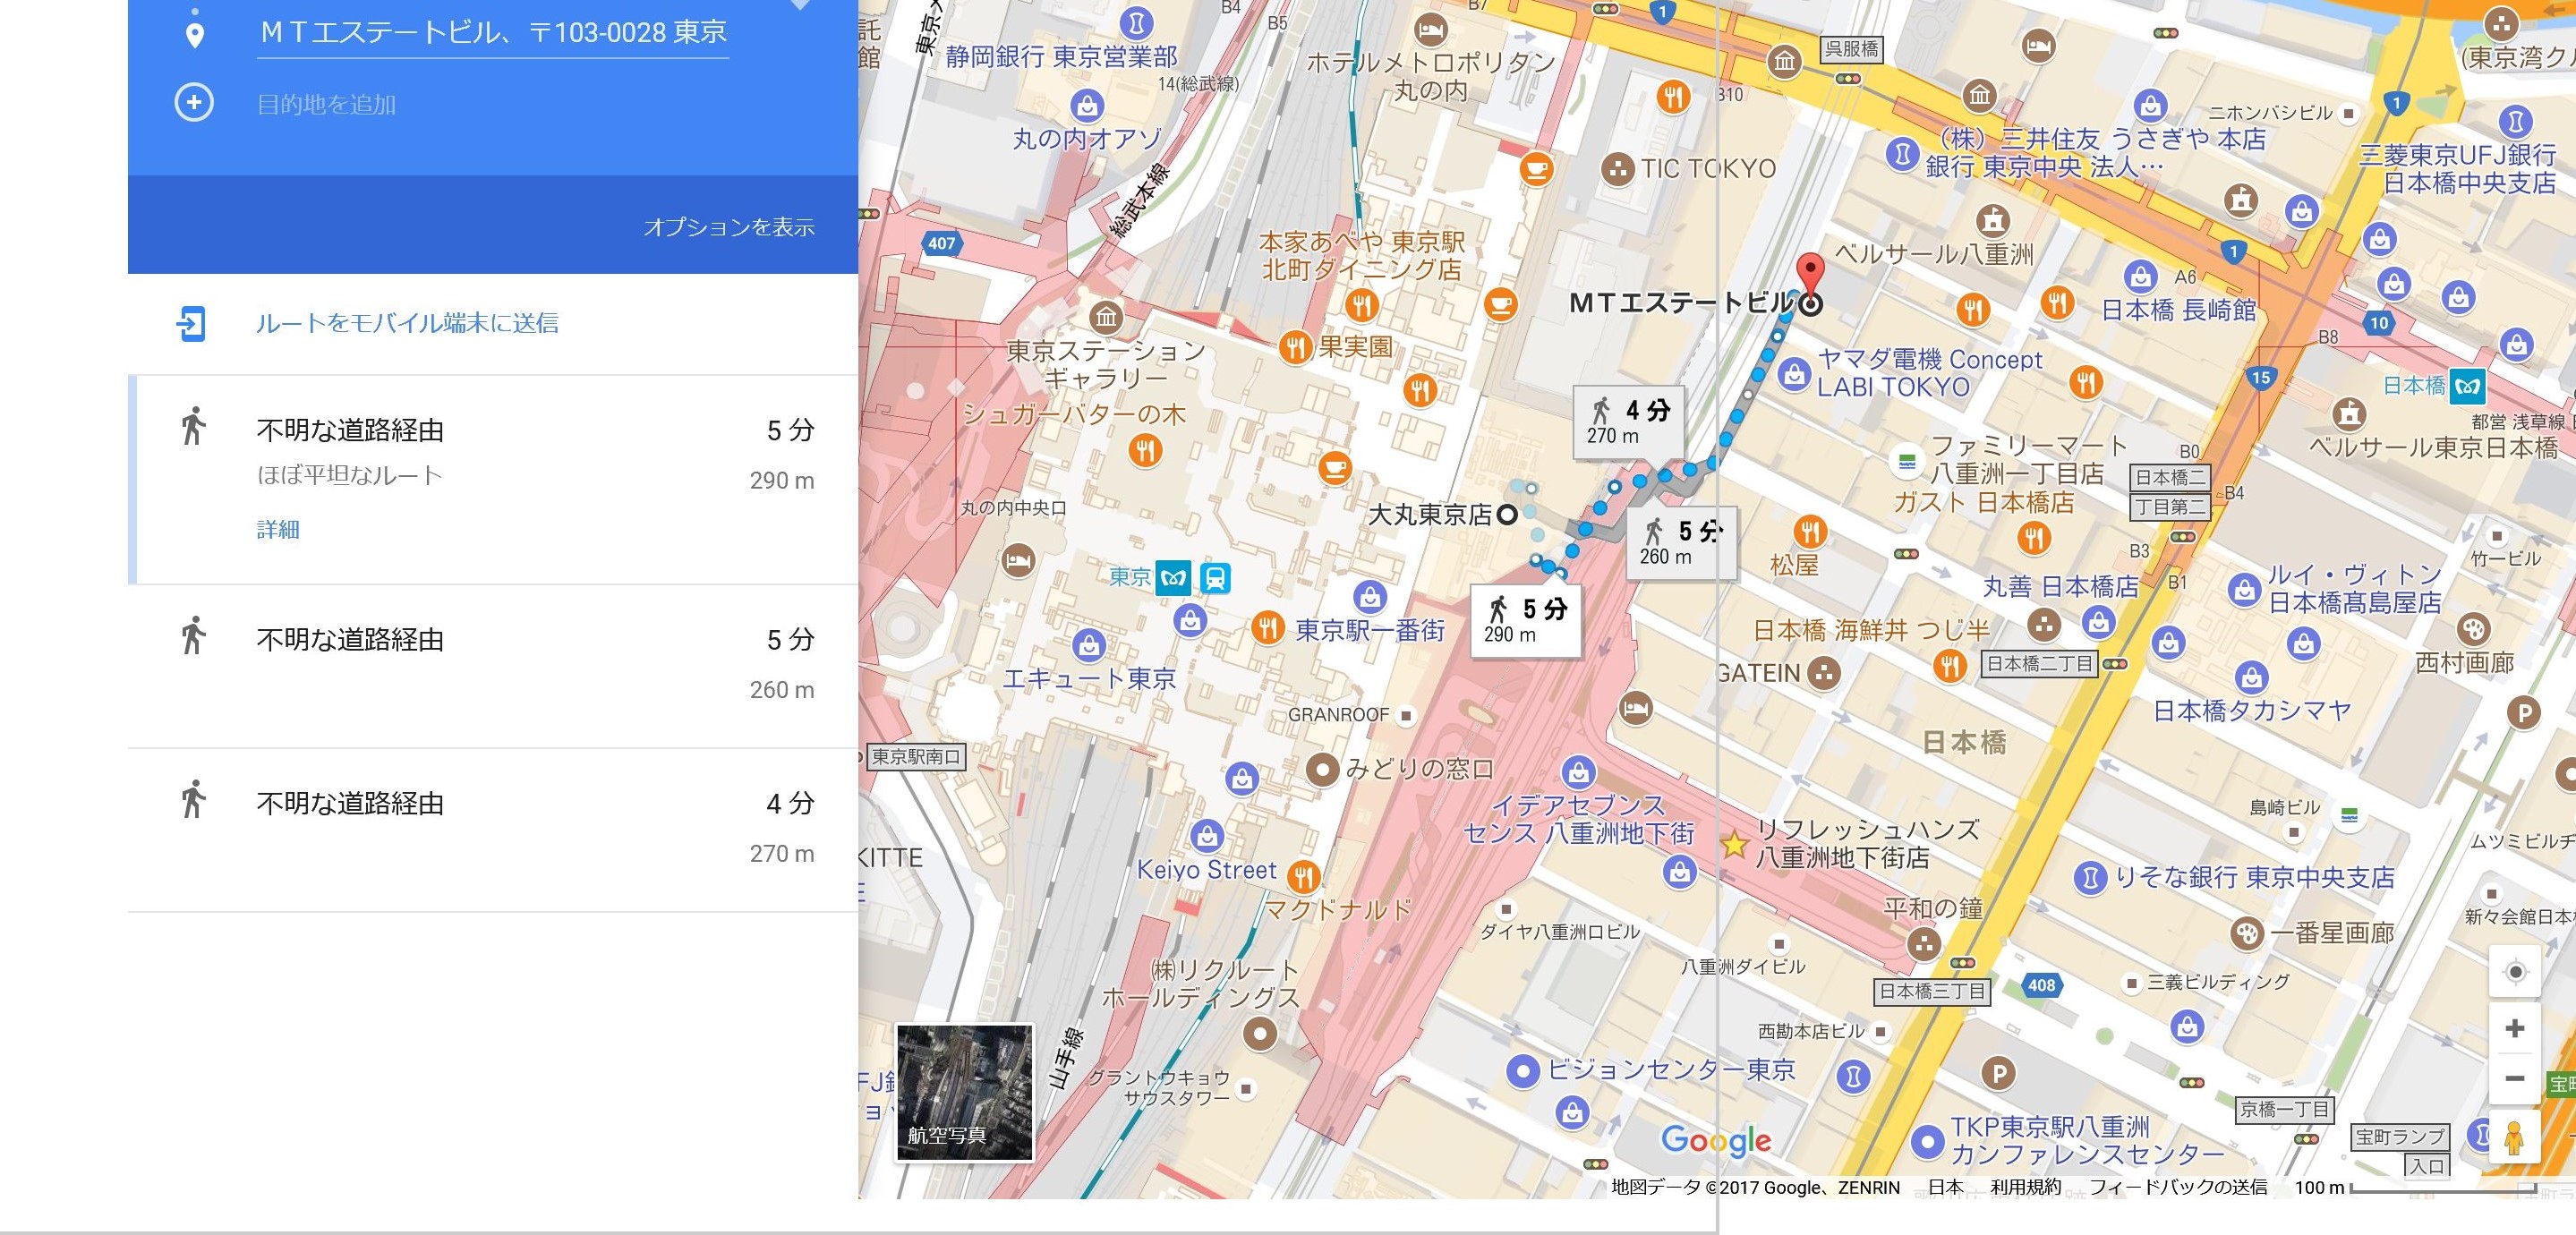Click the Keiyo Street shopping icon
This screenshot has width=2576, height=1235.
[1207, 836]
